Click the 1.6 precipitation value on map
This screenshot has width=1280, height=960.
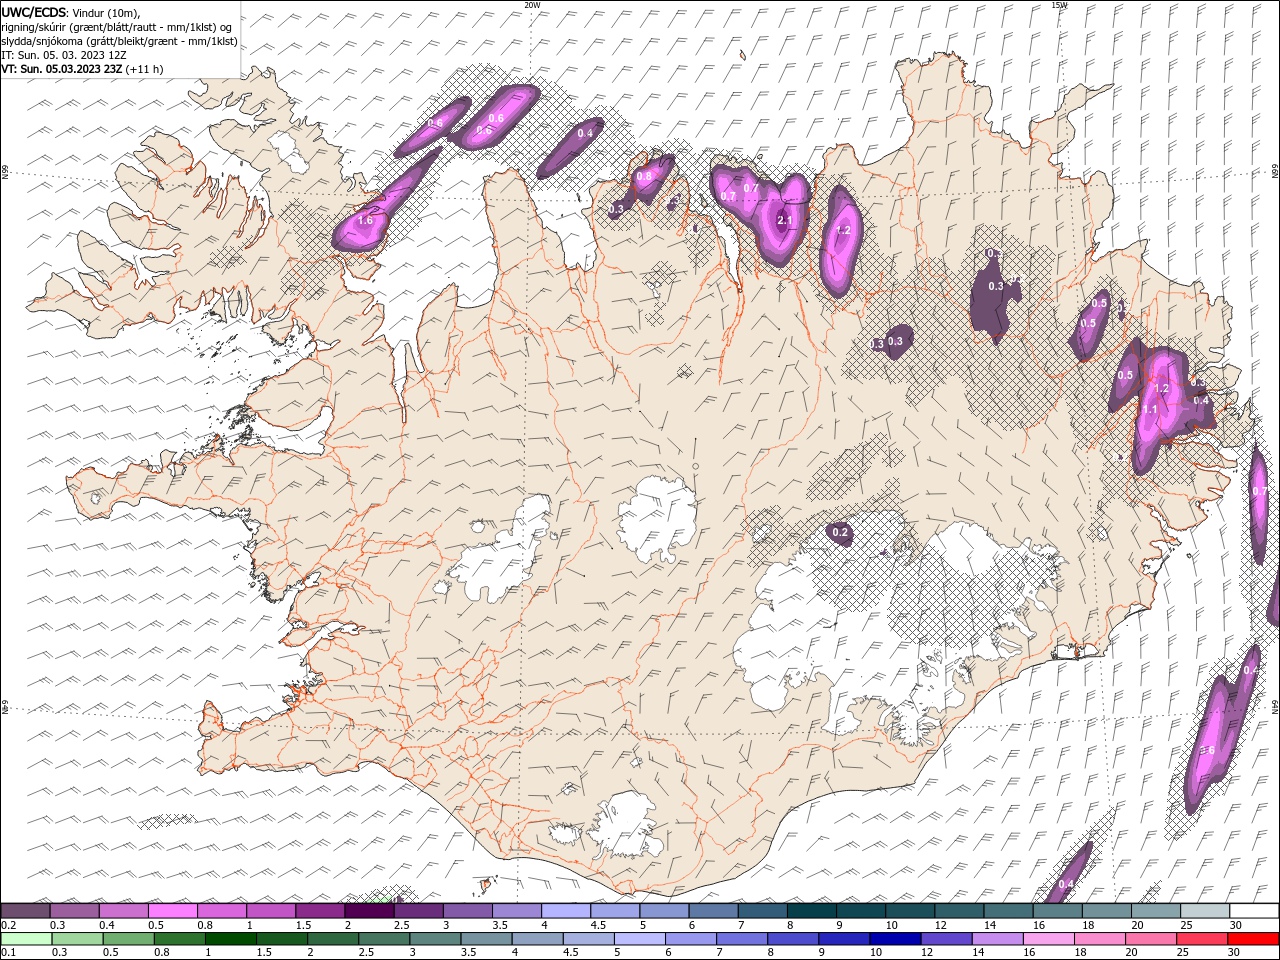[x=365, y=220]
